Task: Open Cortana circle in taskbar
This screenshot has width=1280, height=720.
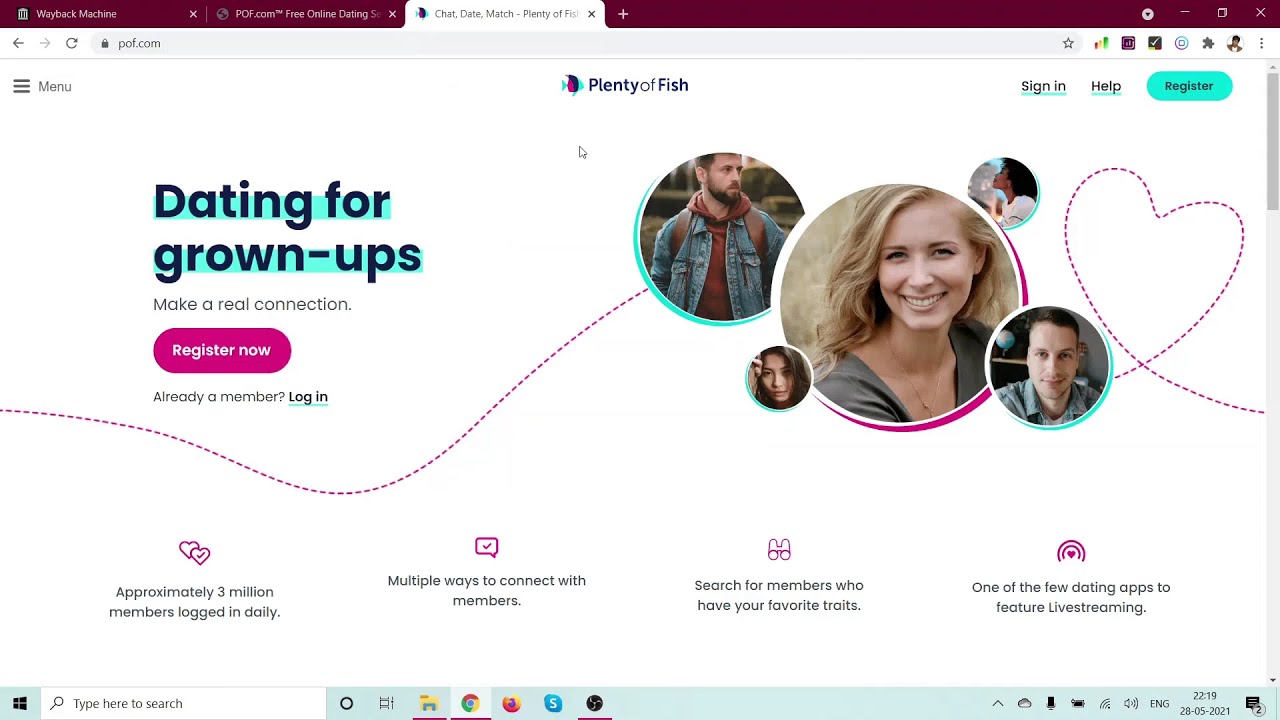Action: click(x=346, y=703)
